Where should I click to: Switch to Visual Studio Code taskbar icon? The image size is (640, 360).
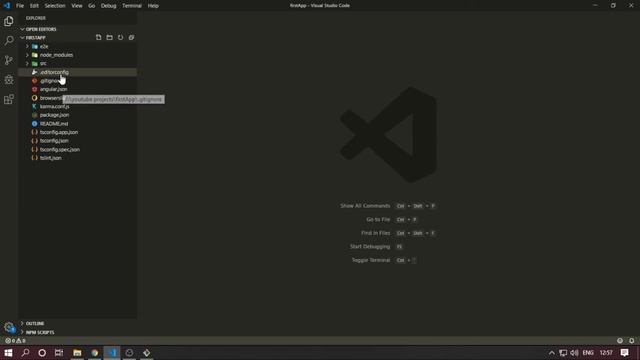[112, 353]
